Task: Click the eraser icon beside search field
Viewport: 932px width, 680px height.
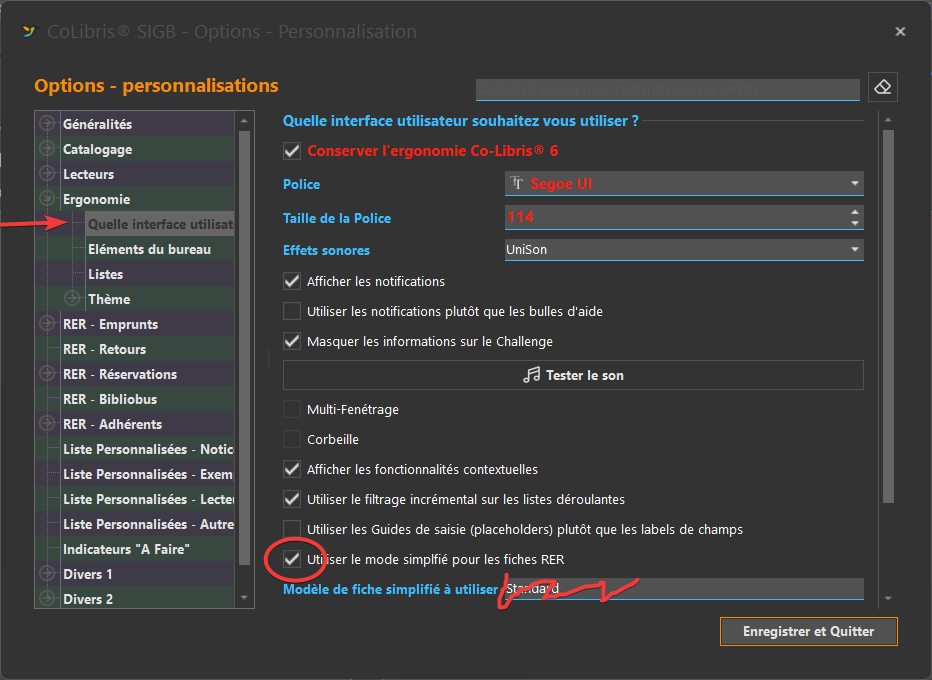Action: coord(882,87)
